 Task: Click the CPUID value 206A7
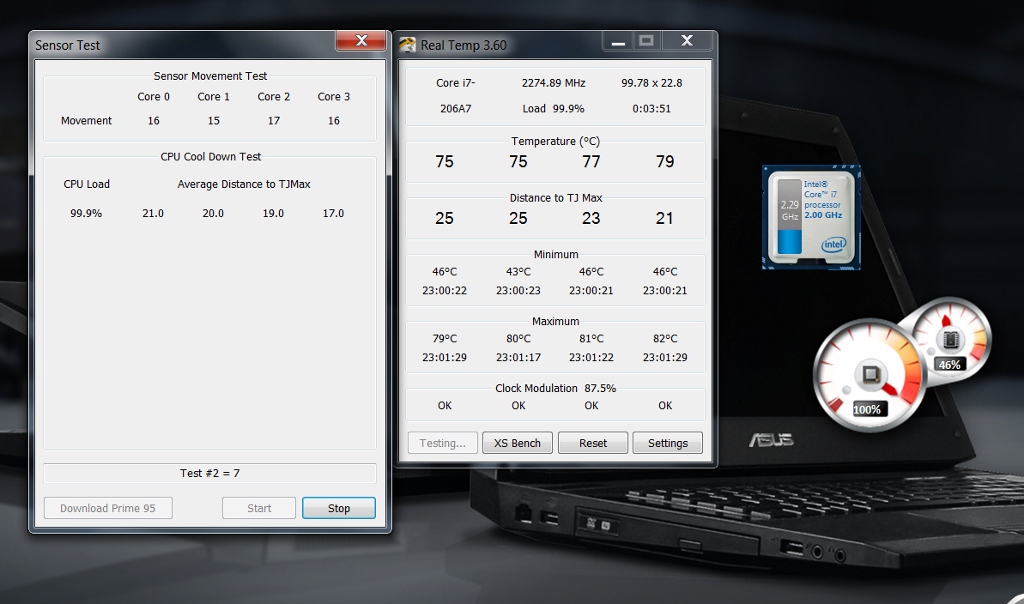[x=456, y=108]
